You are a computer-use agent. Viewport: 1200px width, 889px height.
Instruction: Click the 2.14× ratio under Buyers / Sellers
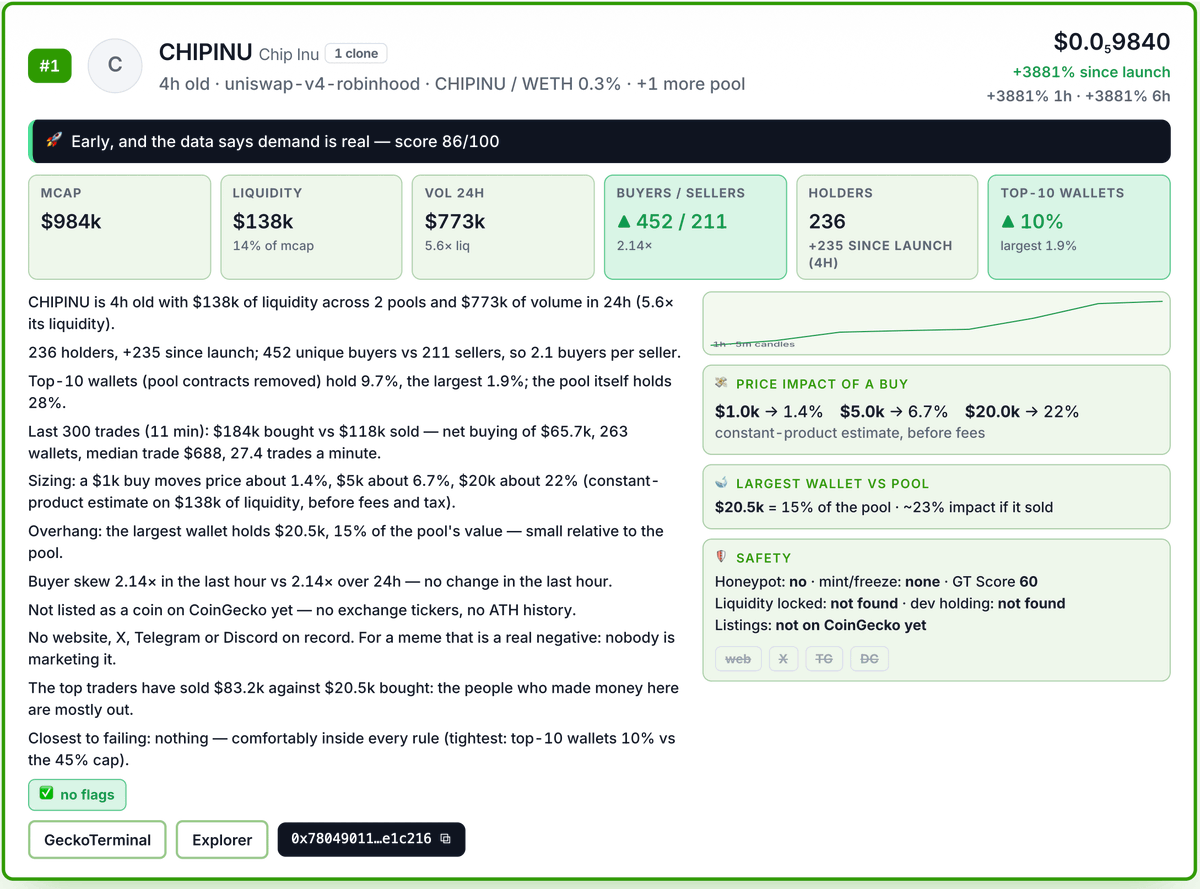634,245
